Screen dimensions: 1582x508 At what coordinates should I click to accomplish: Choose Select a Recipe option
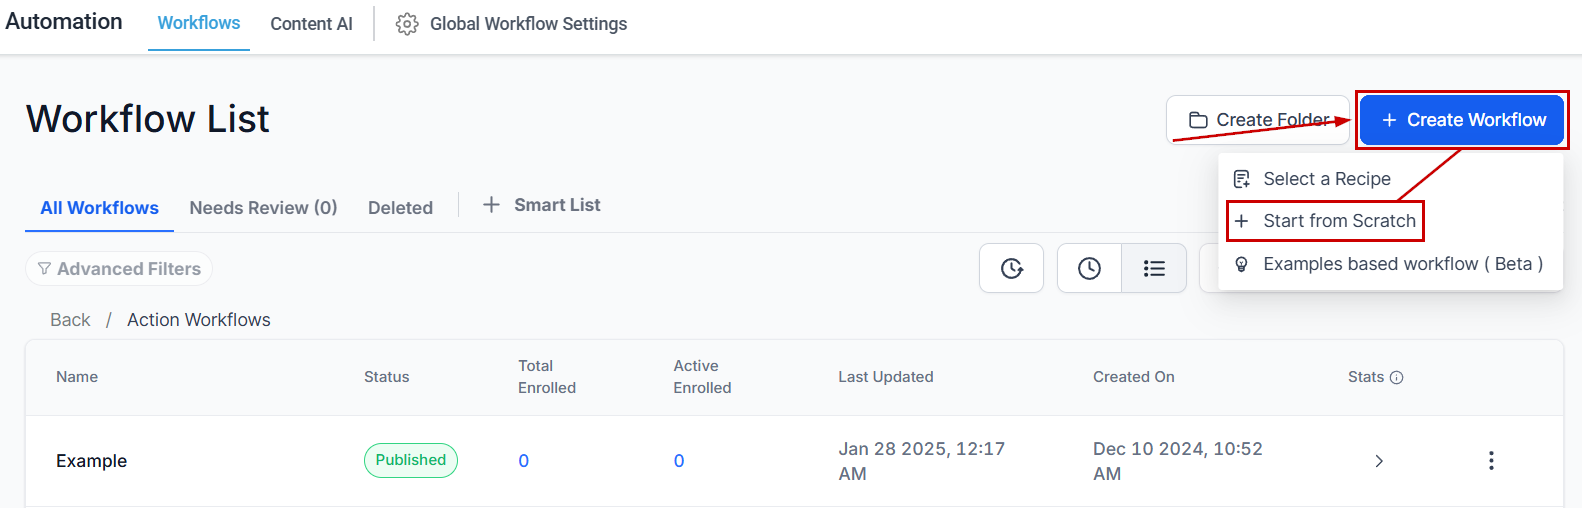point(1327,179)
